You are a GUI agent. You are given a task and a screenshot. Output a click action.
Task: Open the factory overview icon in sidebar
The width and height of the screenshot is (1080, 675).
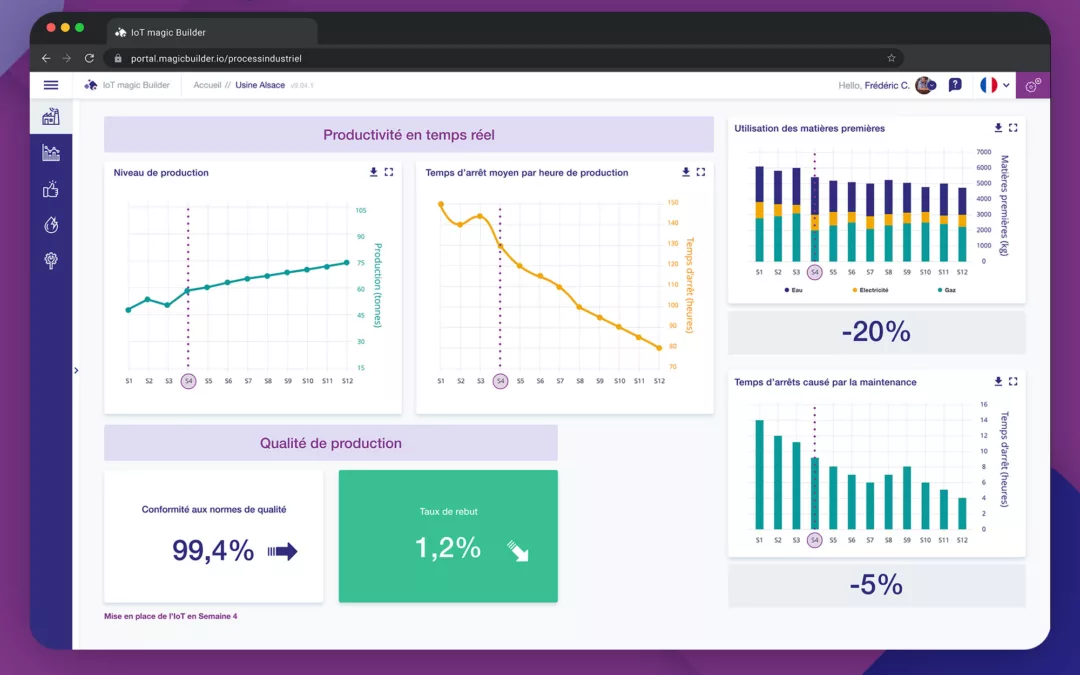pyautogui.click(x=51, y=117)
